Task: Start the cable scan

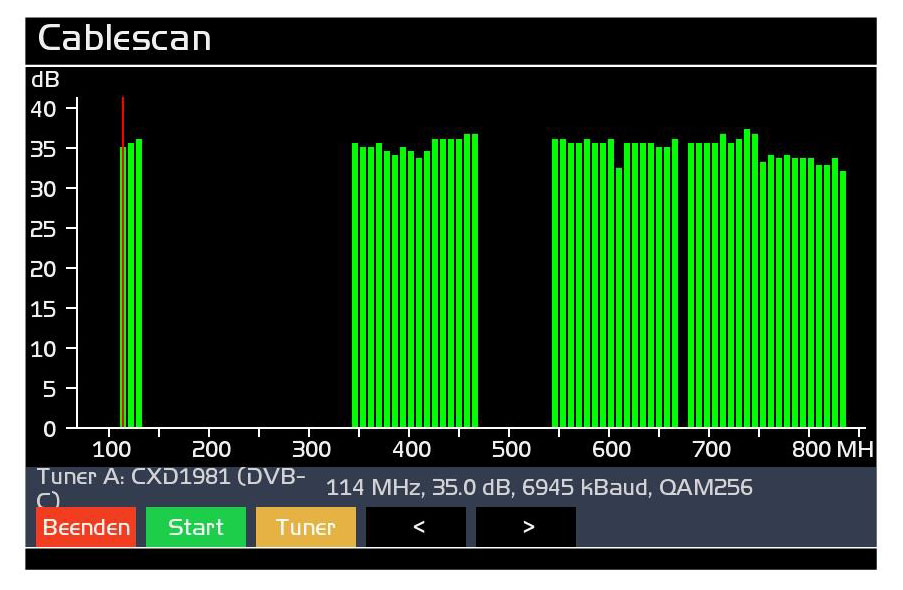Action: [x=195, y=527]
